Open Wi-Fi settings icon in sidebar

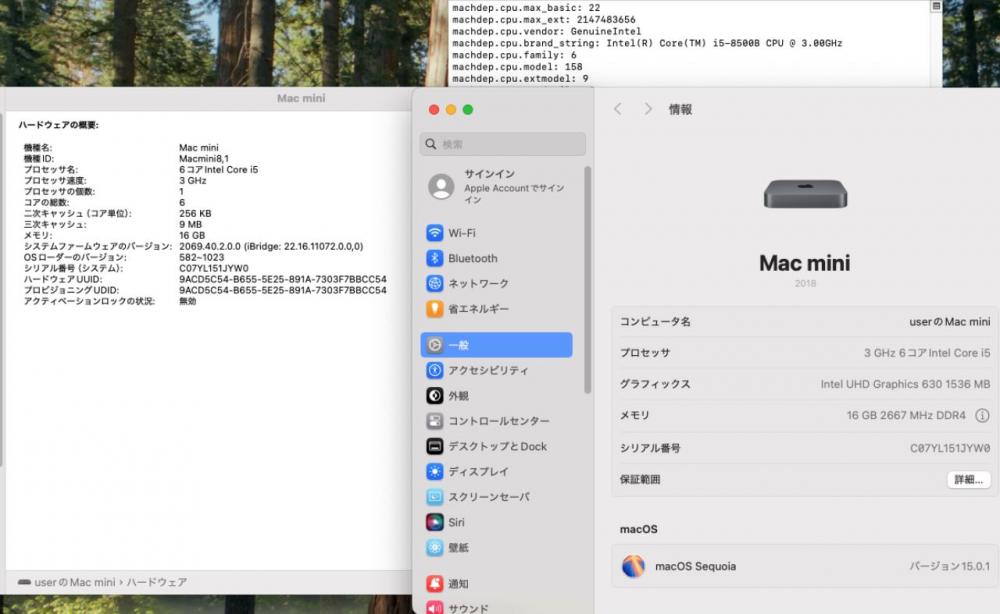pyautogui.click(x=434, y=233)
